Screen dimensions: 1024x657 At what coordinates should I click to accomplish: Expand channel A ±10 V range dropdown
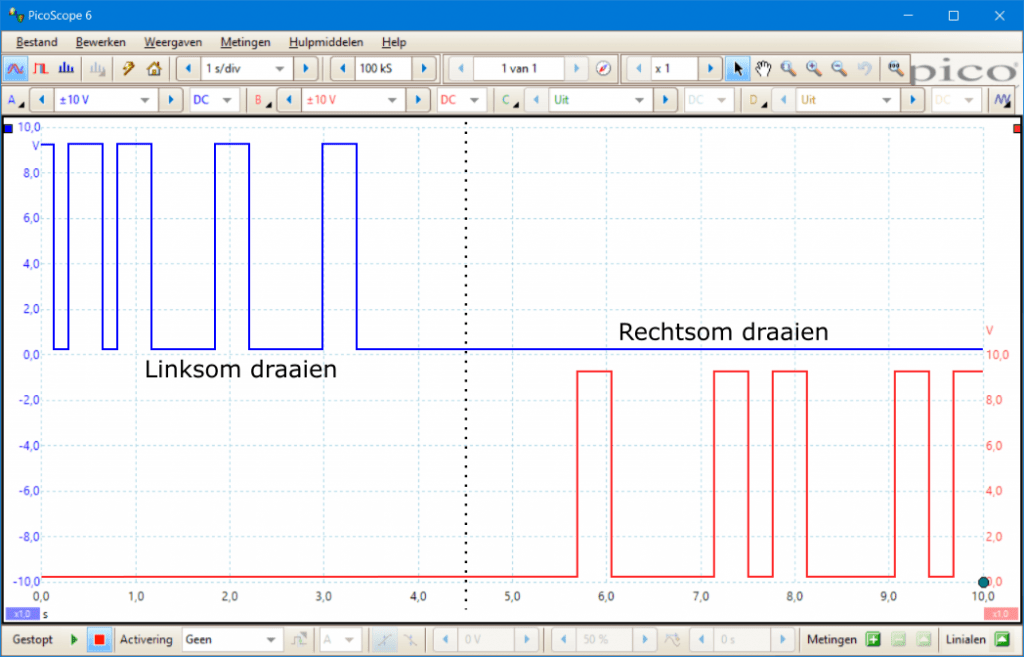(146, 100)
